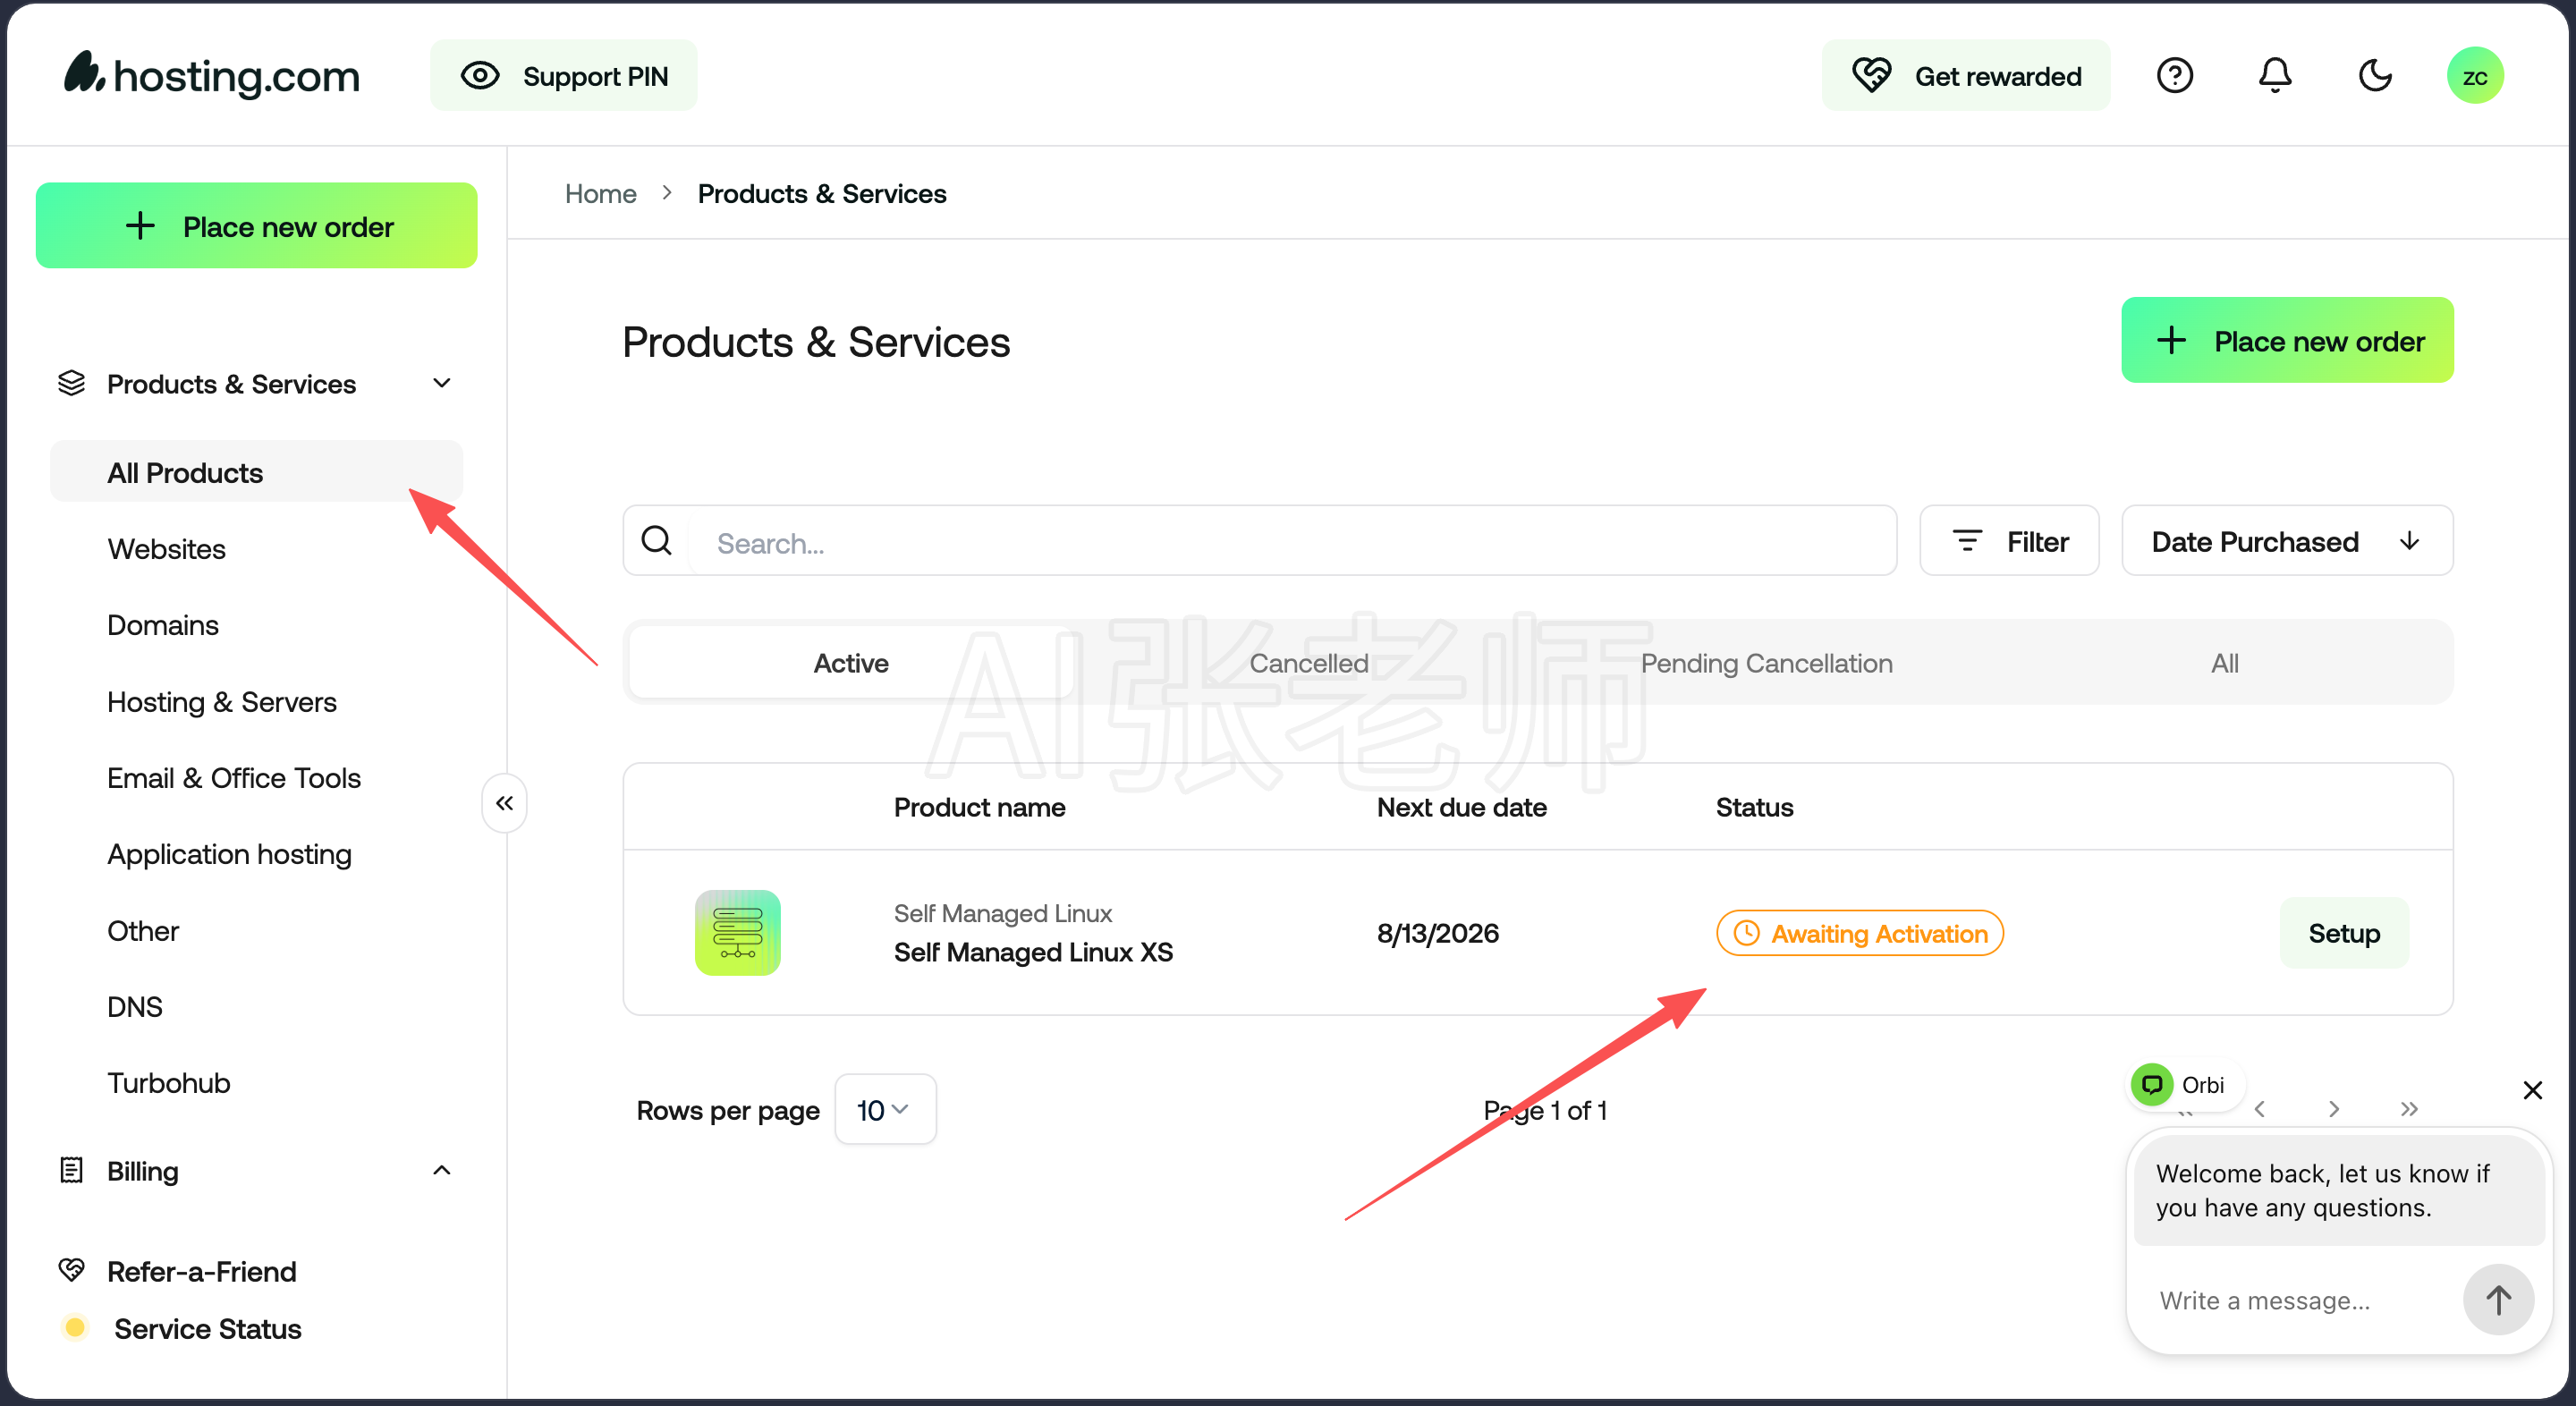Focus the Search products field
Viewport: 2576px width, 1406px height.
pyautogui.click(x=1260, y=541)
